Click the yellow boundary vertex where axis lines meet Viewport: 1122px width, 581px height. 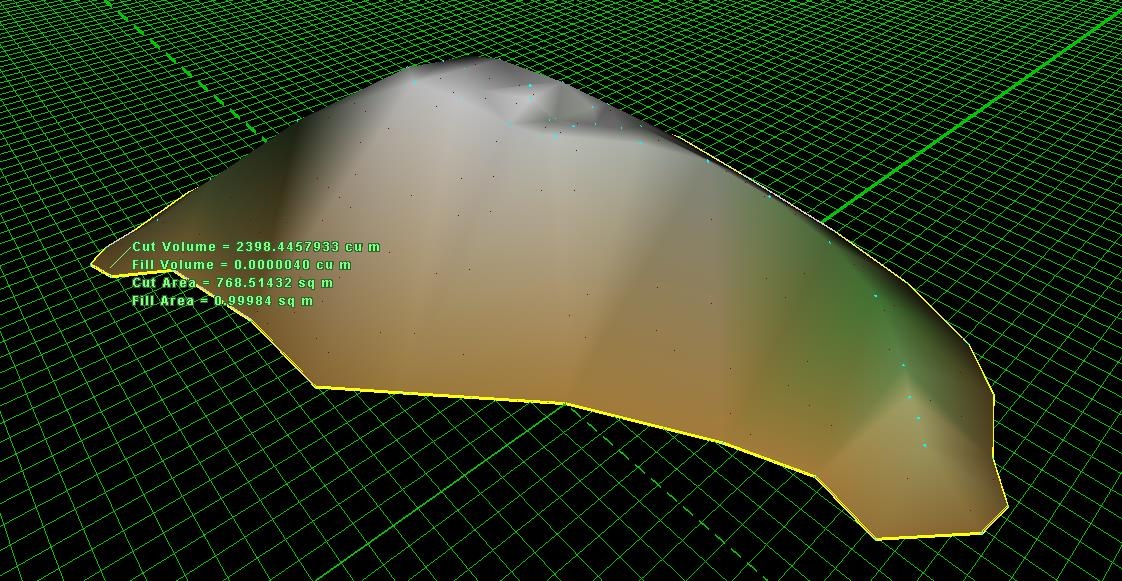565,404
